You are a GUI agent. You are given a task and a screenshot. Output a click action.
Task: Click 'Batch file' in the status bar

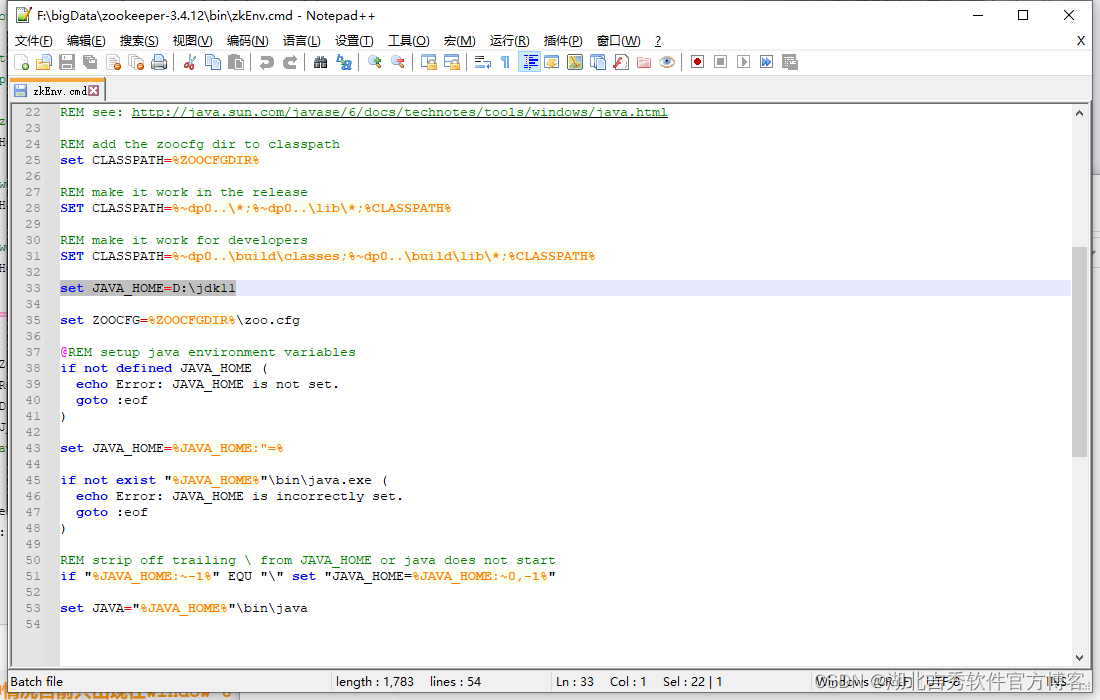pos(36,682)
